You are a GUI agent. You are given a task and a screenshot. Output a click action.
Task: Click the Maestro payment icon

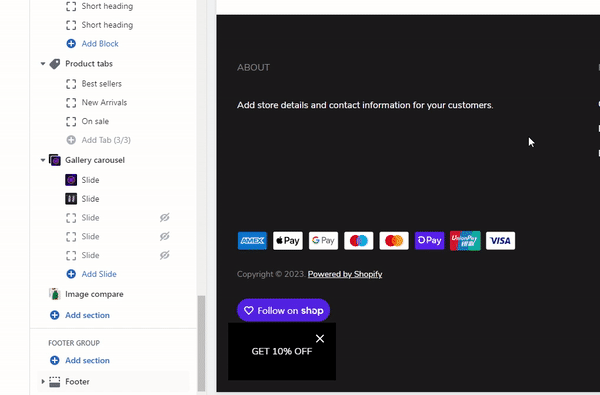[x=359, y=241]
